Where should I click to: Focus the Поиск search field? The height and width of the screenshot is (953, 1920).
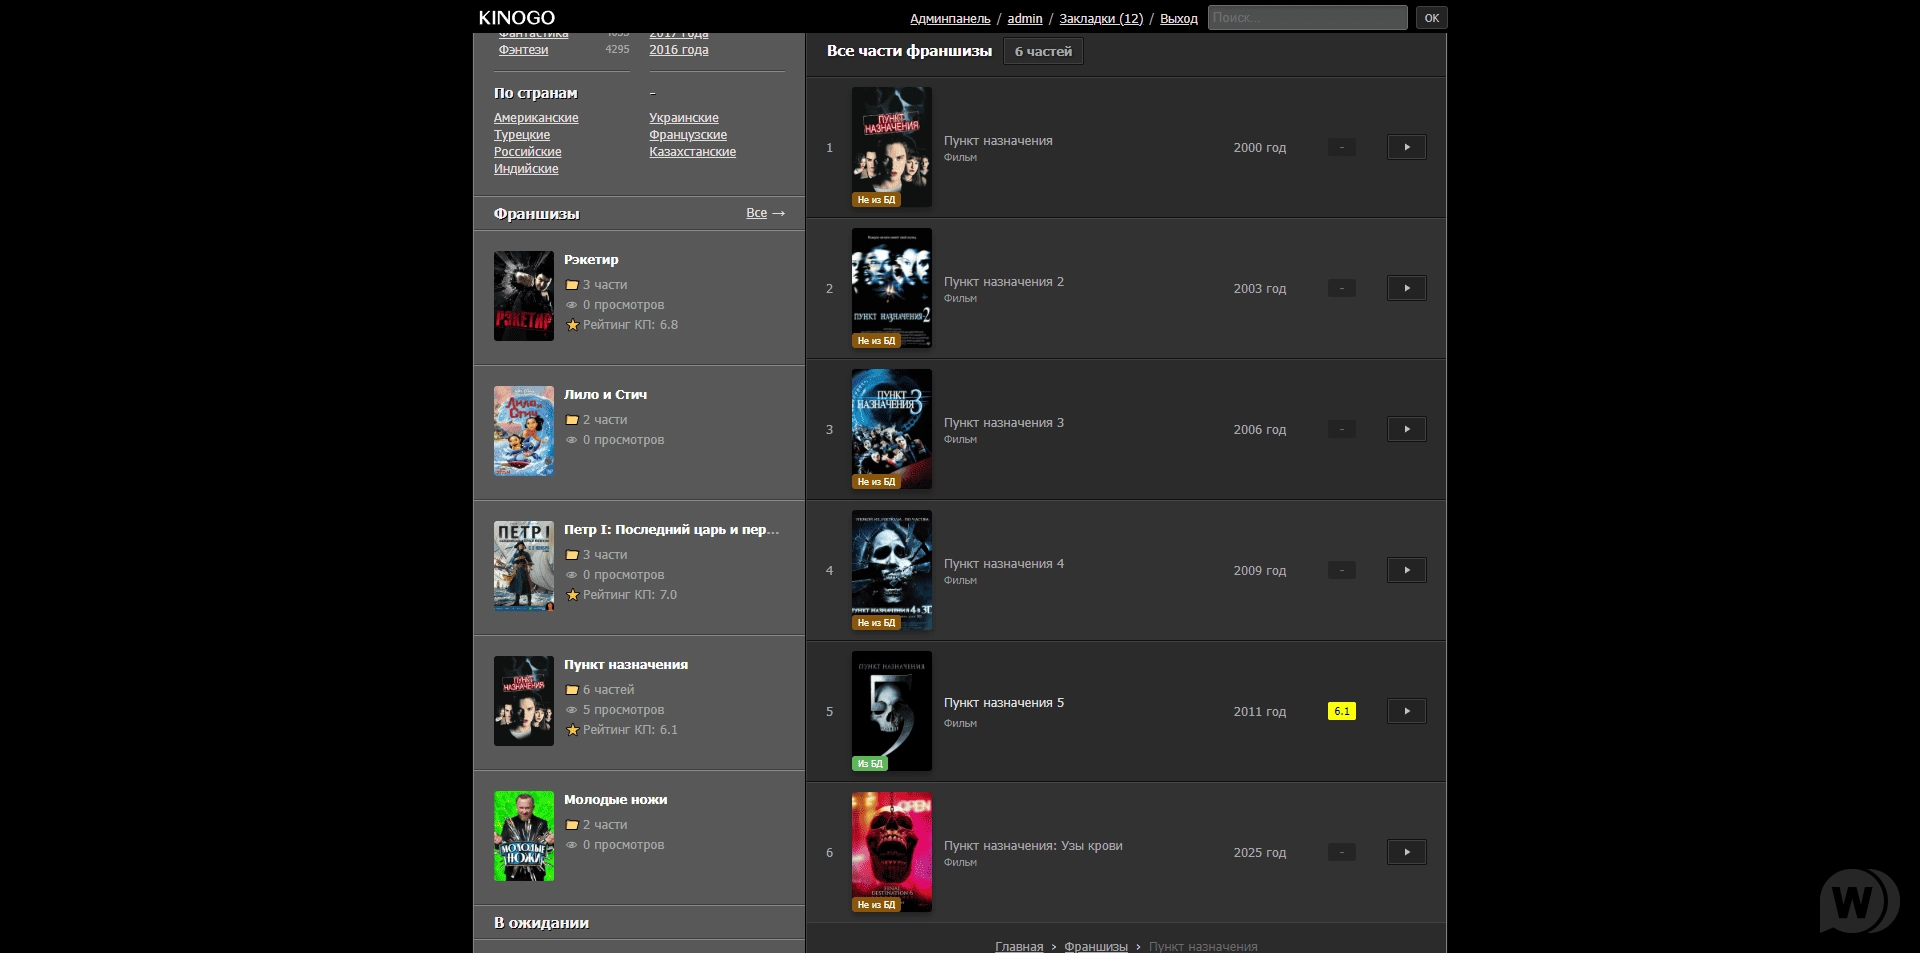pyautogui.click(x=1306, y=18)
